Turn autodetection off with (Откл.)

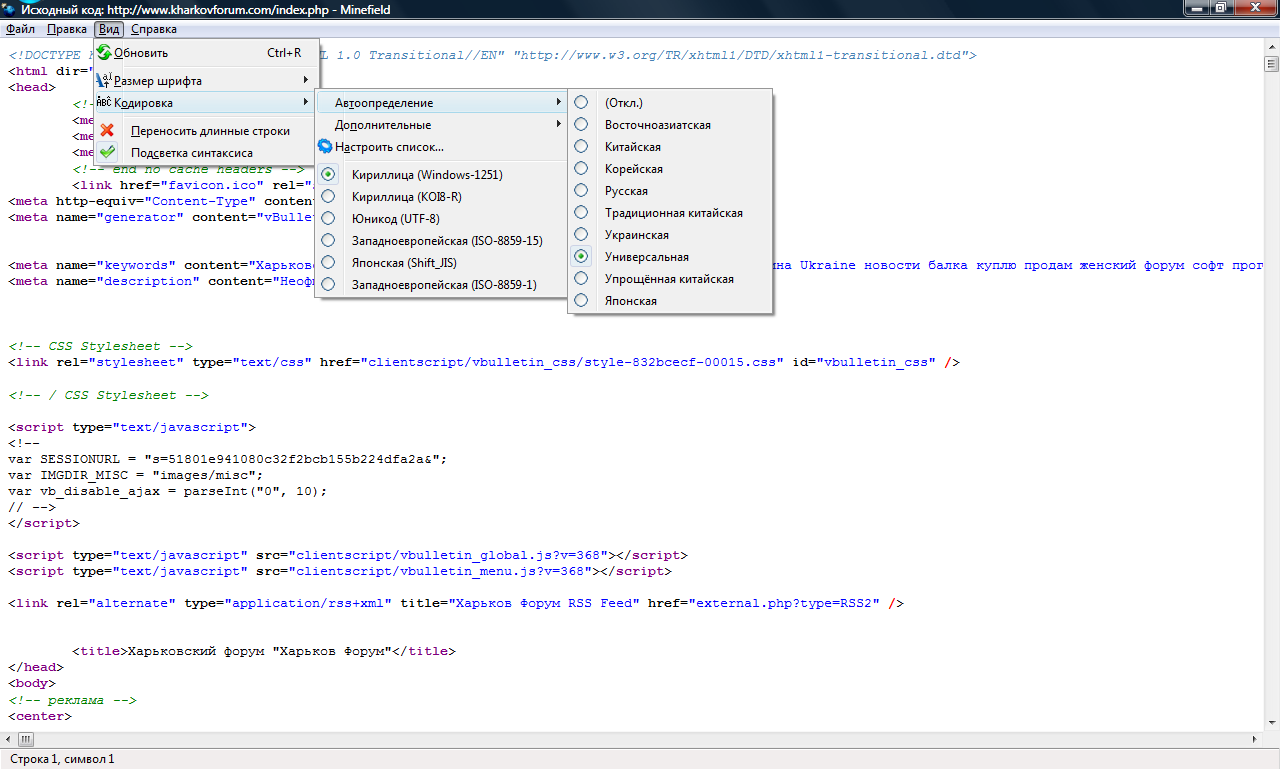click(670, 103)
